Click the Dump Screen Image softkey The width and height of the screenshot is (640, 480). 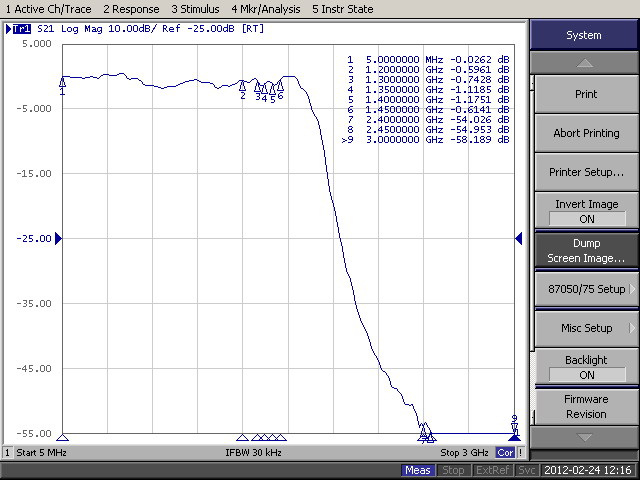point(586,250)
